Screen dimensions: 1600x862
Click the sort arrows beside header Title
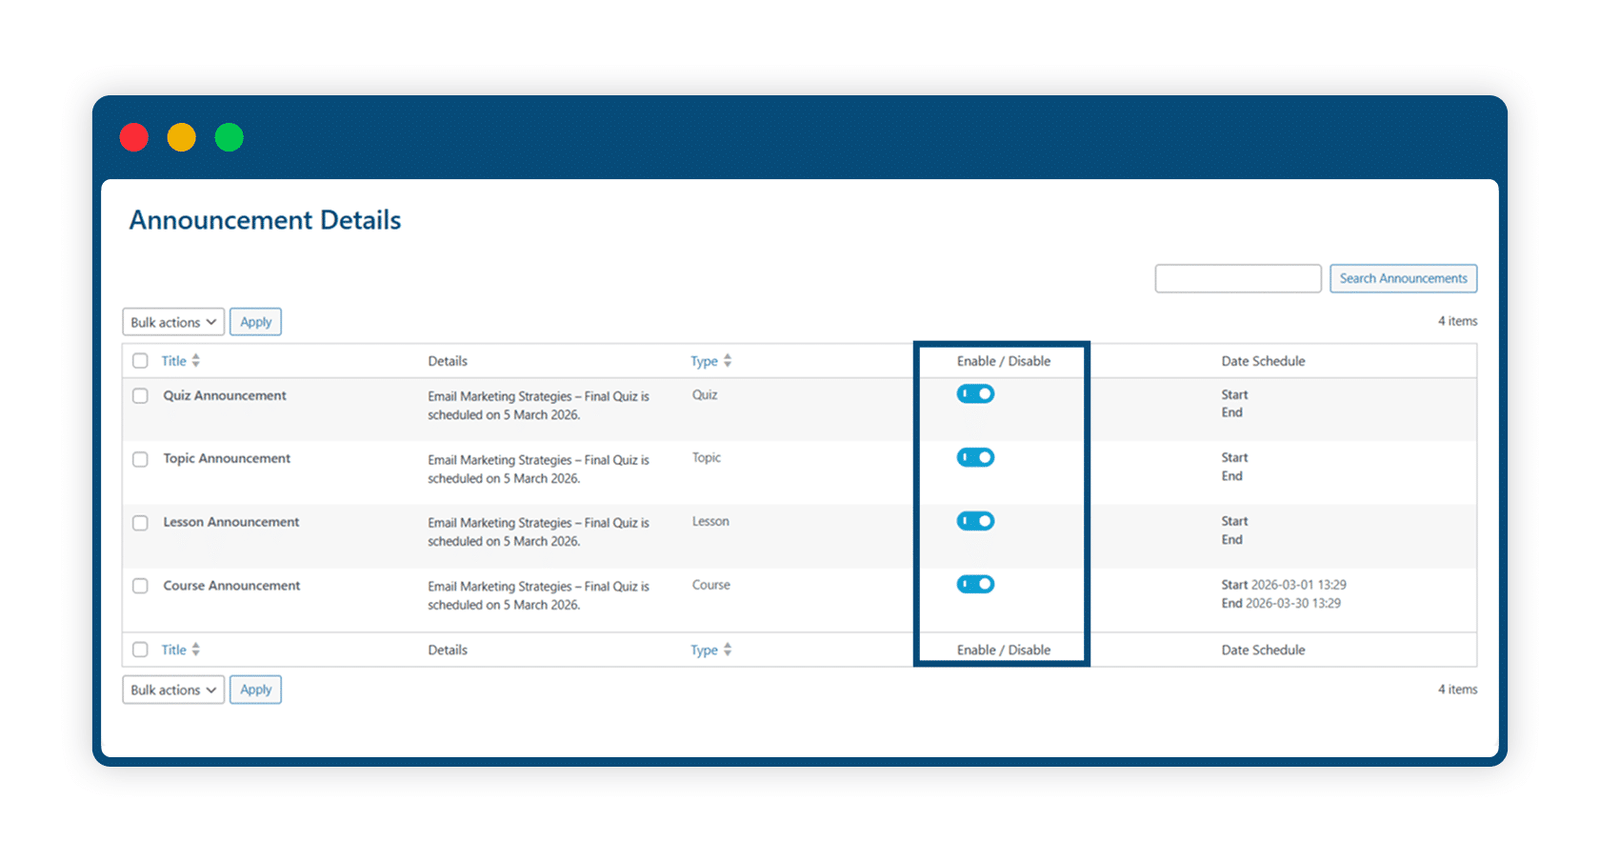tap(196, 361)
